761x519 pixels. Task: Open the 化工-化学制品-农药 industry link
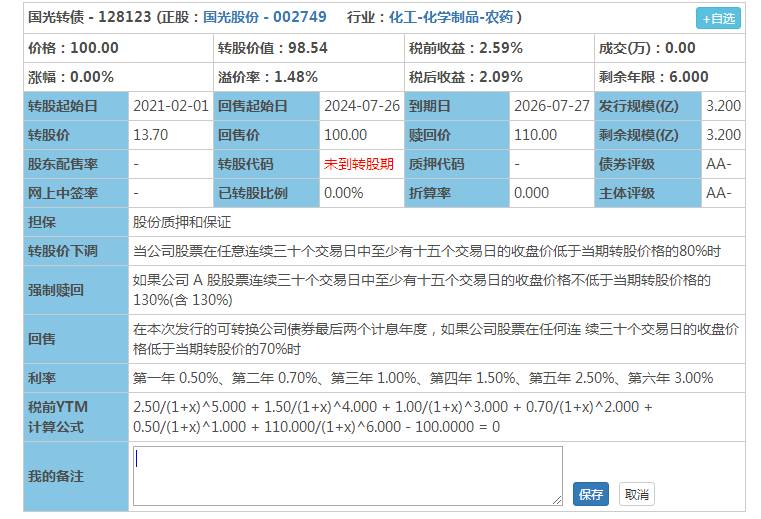450,17
